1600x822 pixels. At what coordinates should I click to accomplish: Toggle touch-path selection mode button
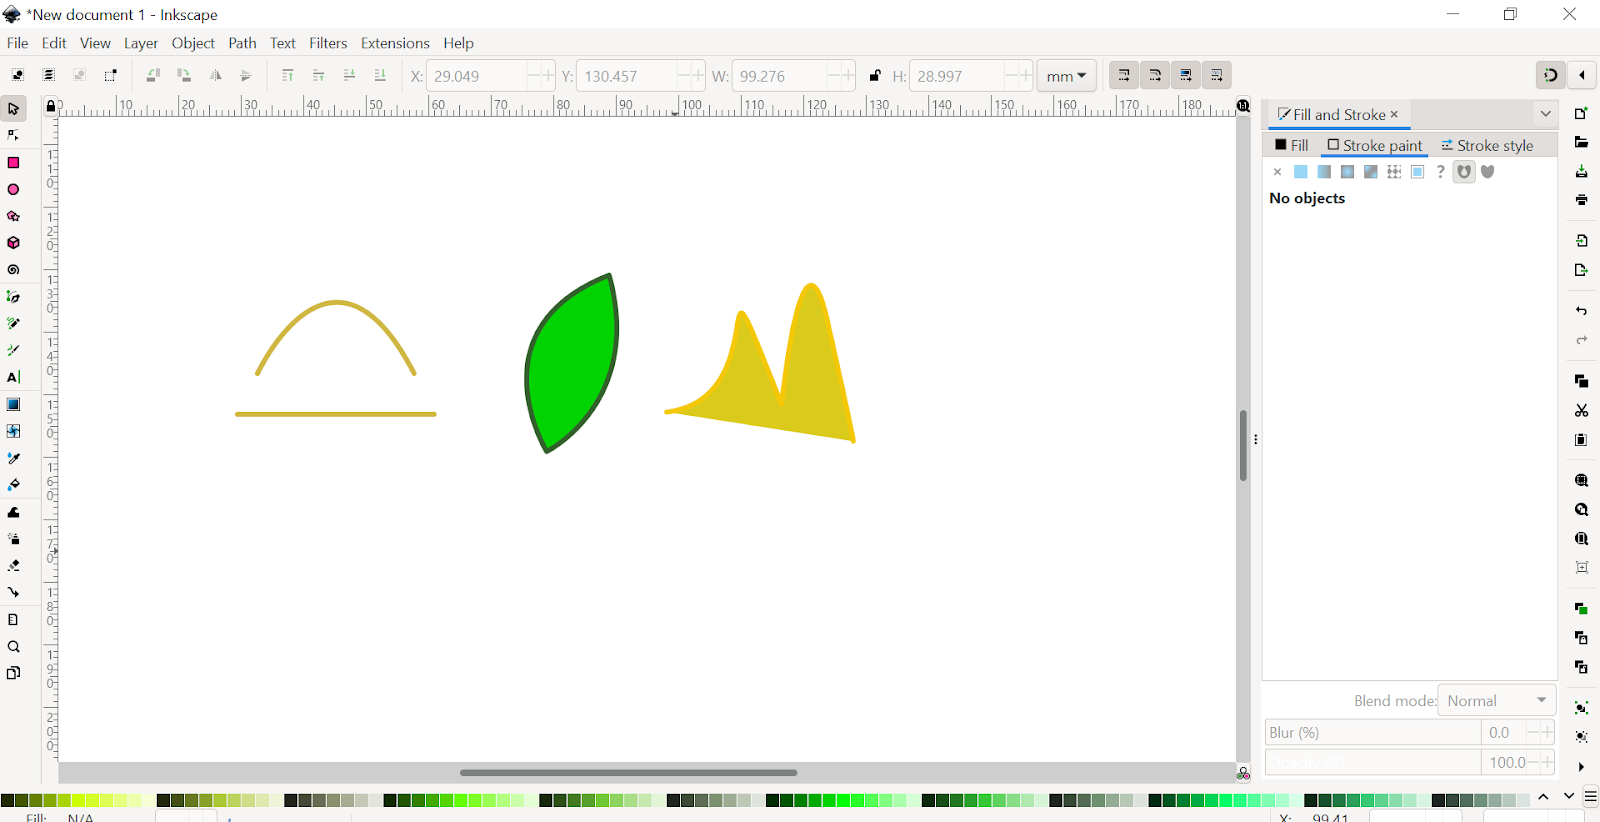coord(111,76)
